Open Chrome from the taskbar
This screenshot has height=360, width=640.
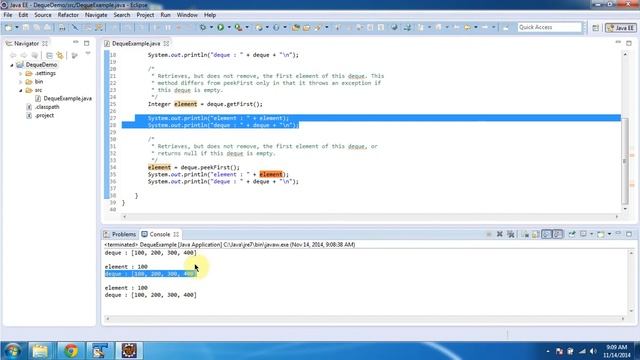(x=71, y=351)
